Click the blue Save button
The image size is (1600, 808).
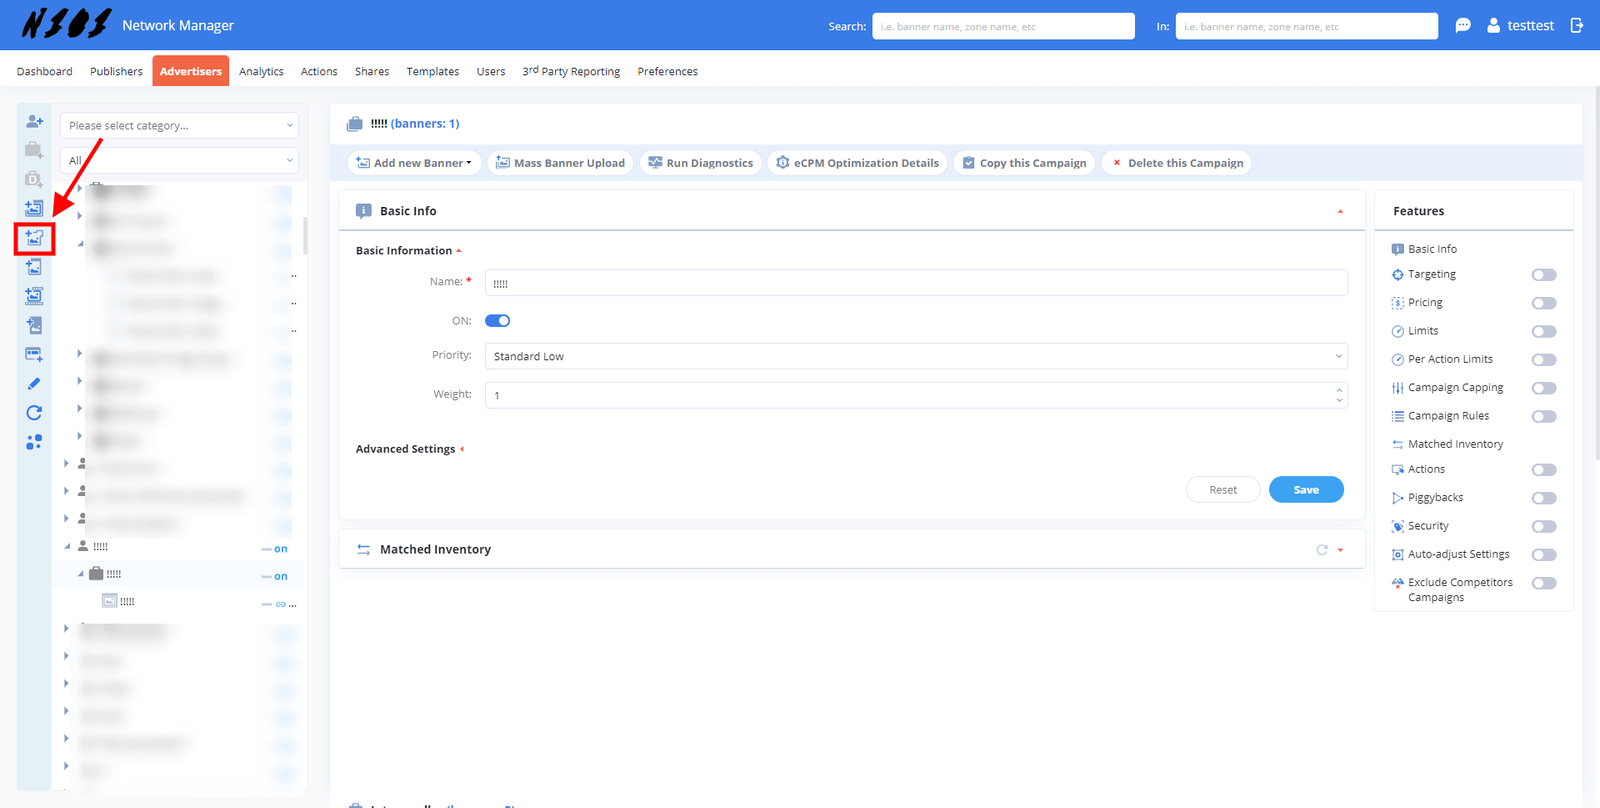(1306, 490)
